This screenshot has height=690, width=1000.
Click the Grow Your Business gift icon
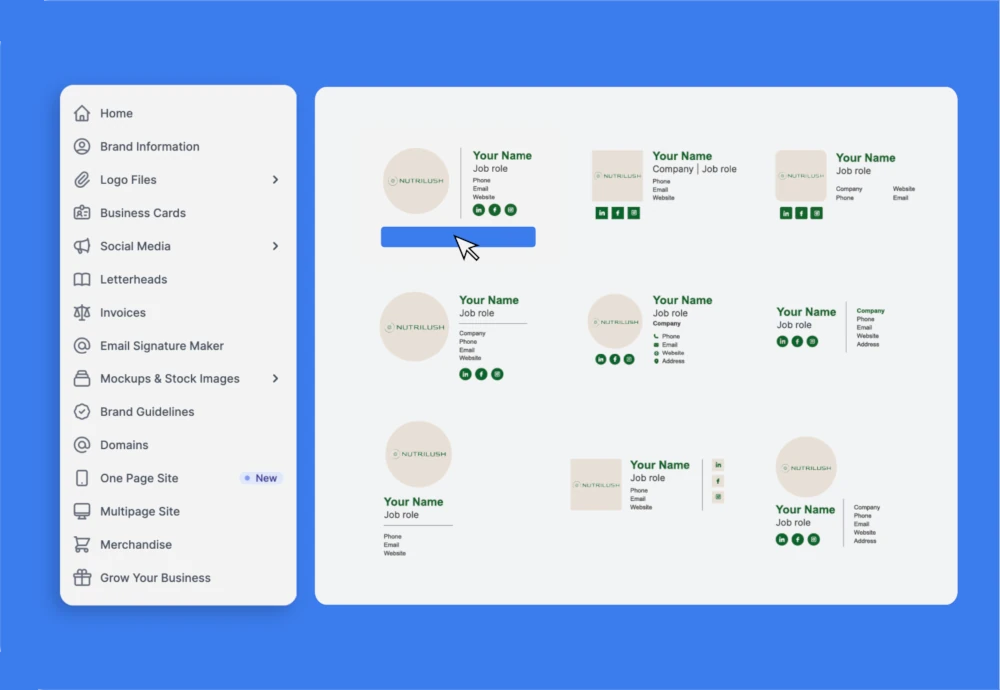82,578
